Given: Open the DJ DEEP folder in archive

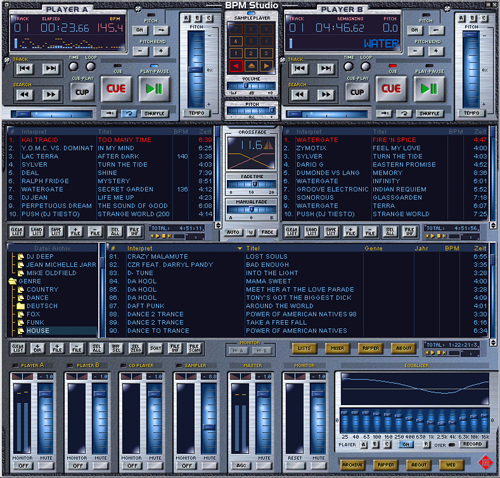Looking at the screenshot, I should tap(40, 257).
